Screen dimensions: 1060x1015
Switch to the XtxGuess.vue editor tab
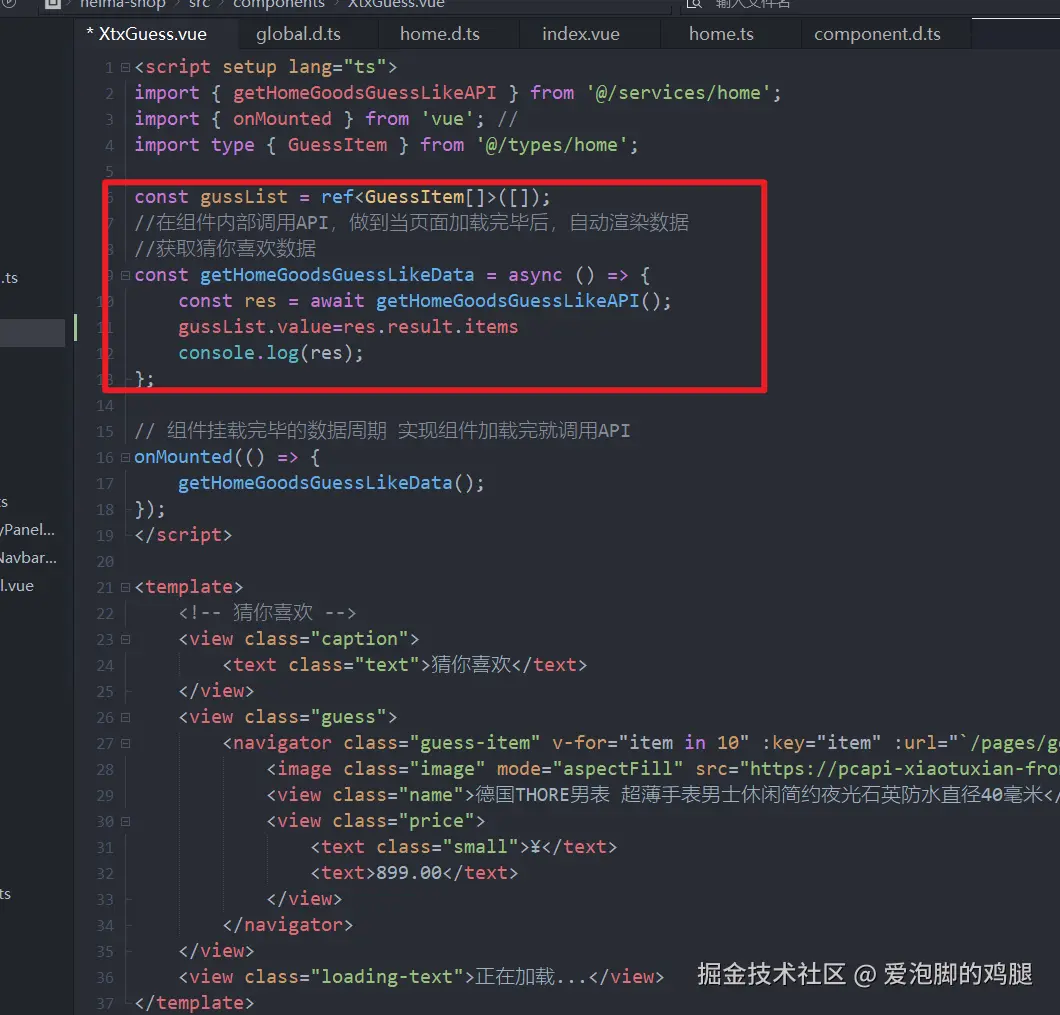tap(147, 34)
